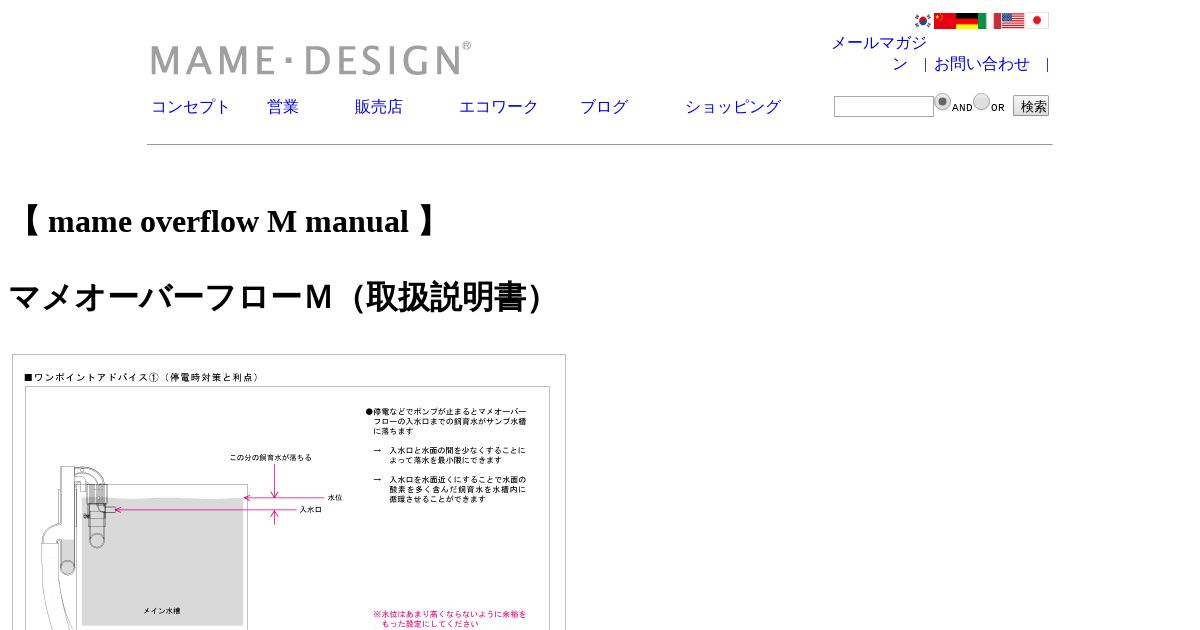The width and height of the screenshot is (1200, 630).
Task: Open the ブログ menu item
Action: point(604,107)
